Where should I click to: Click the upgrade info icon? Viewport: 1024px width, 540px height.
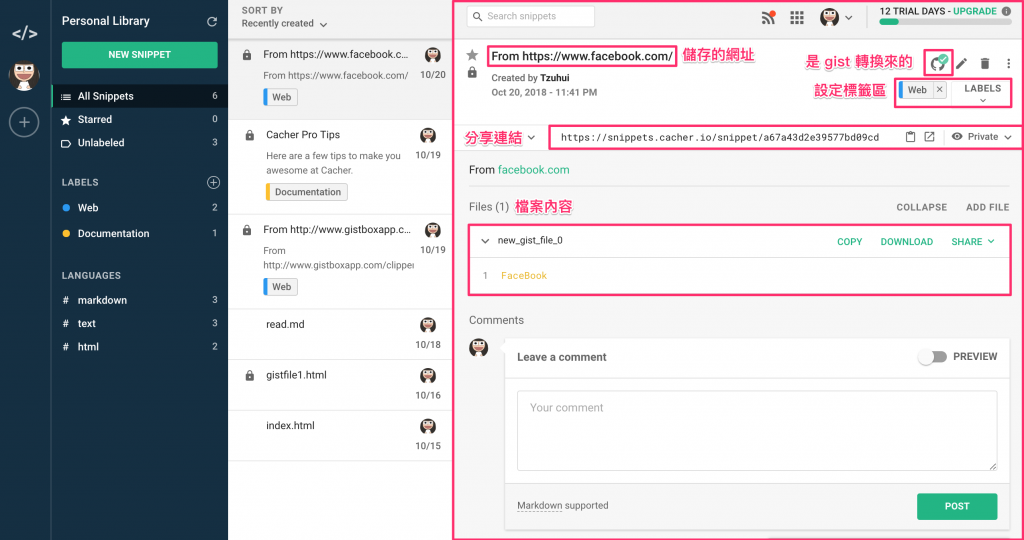[1006, 11]
